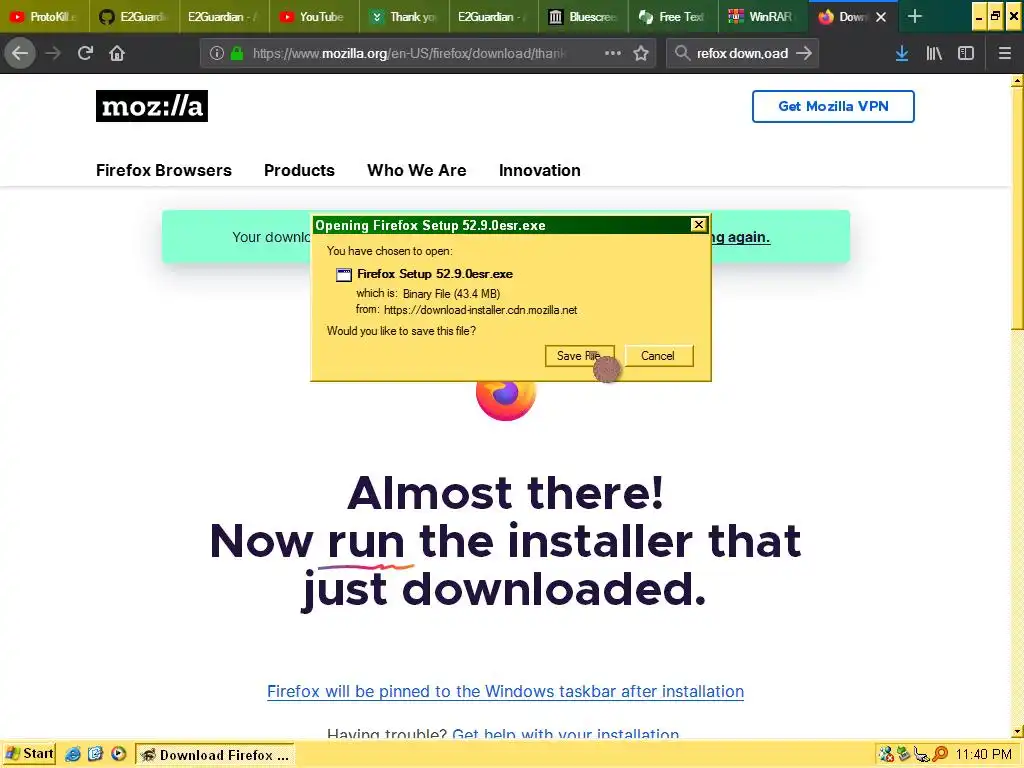Reload the current page
The image size is (1024, 768).
click(x=85, y=53)
